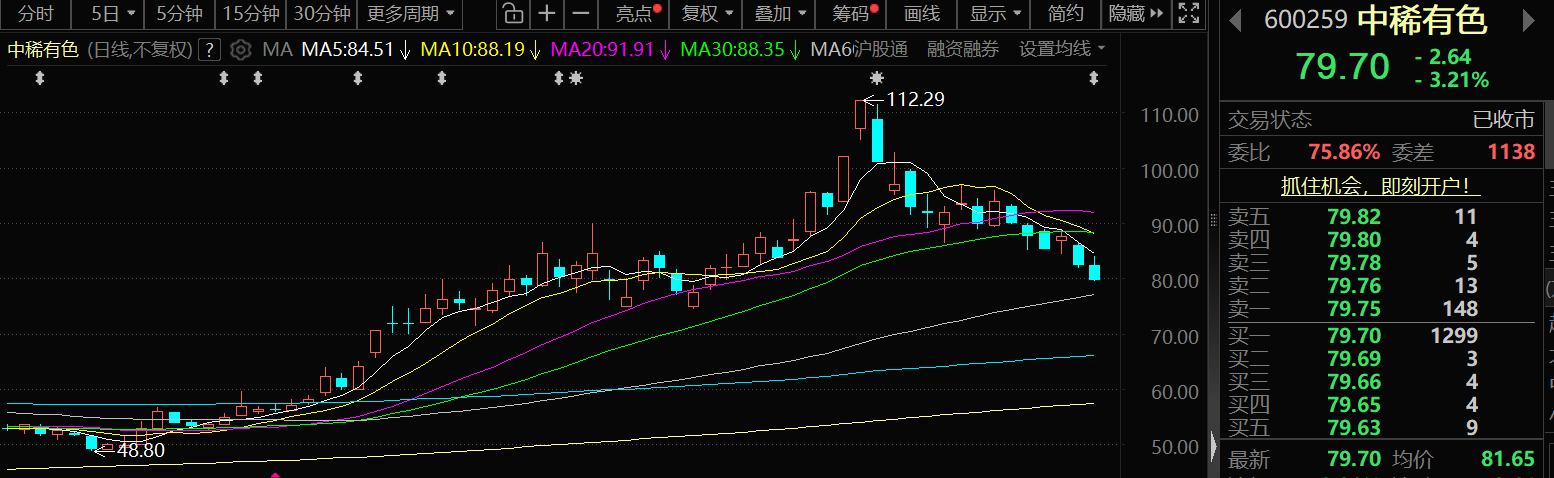The width and height of the screenshot is (1554, 478).
Task: Select the 15分钟 period tab
Action: [x=250, y=14]
